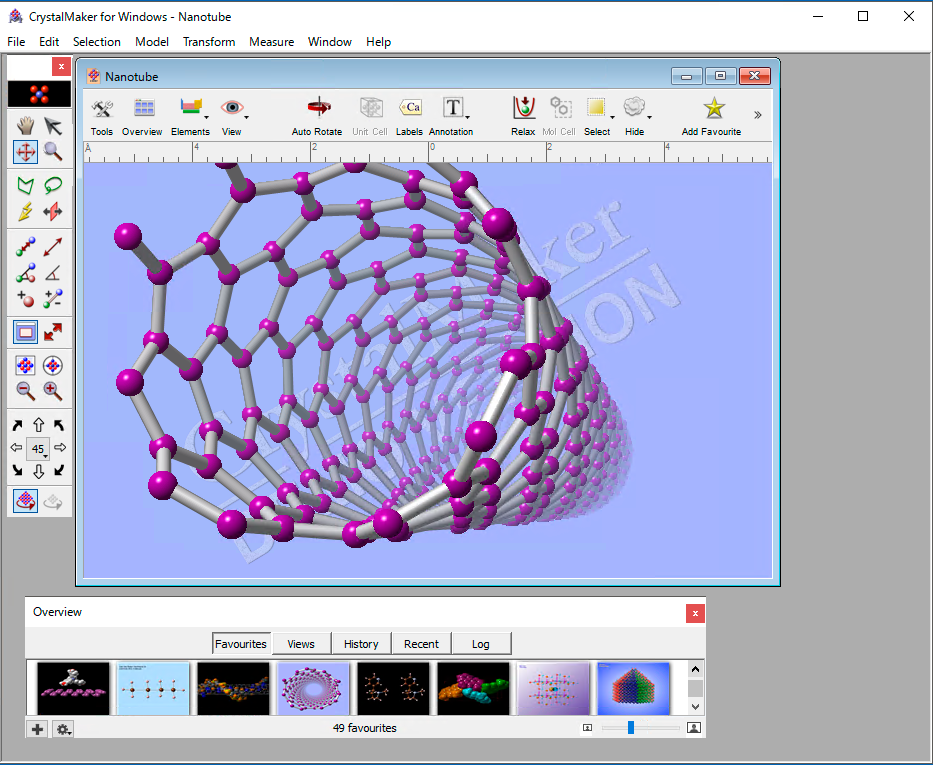Screen dimensions: 933x765
Task: Toggle the model rotation mode icon
Action: 25,501
